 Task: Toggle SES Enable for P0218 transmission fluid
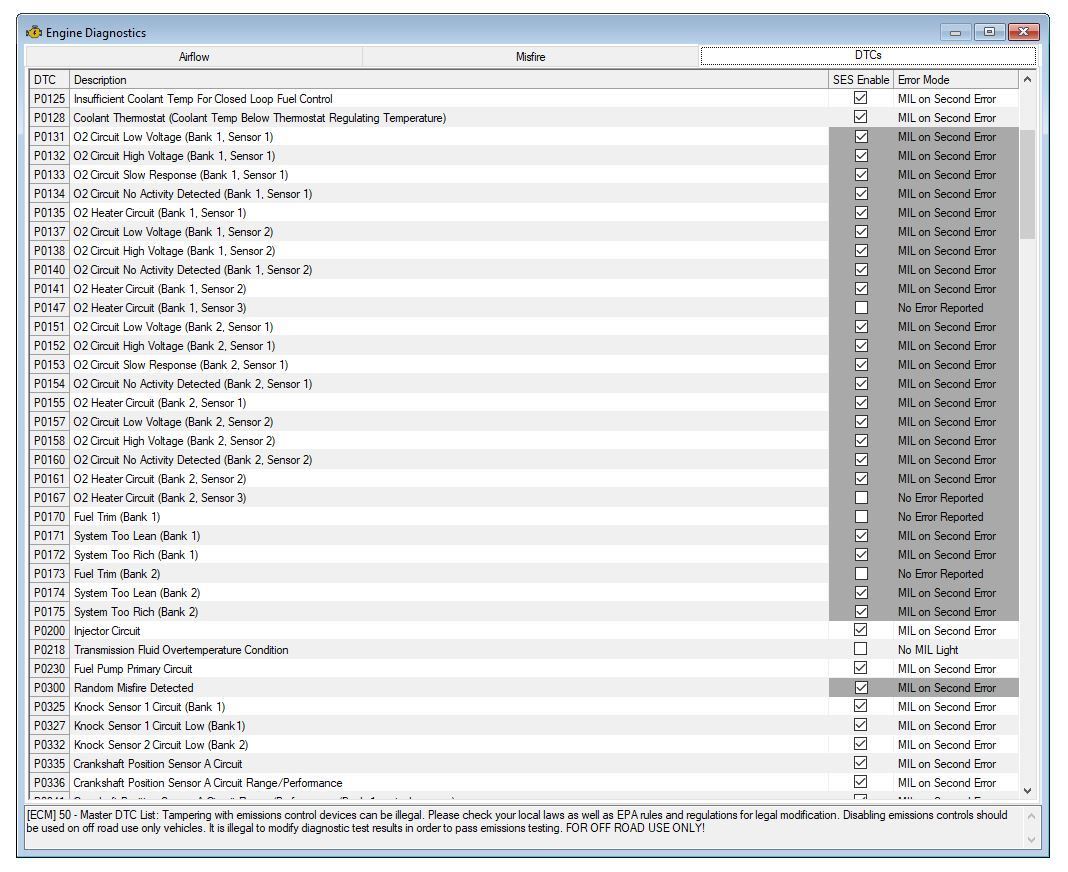(x=860, y=650)
